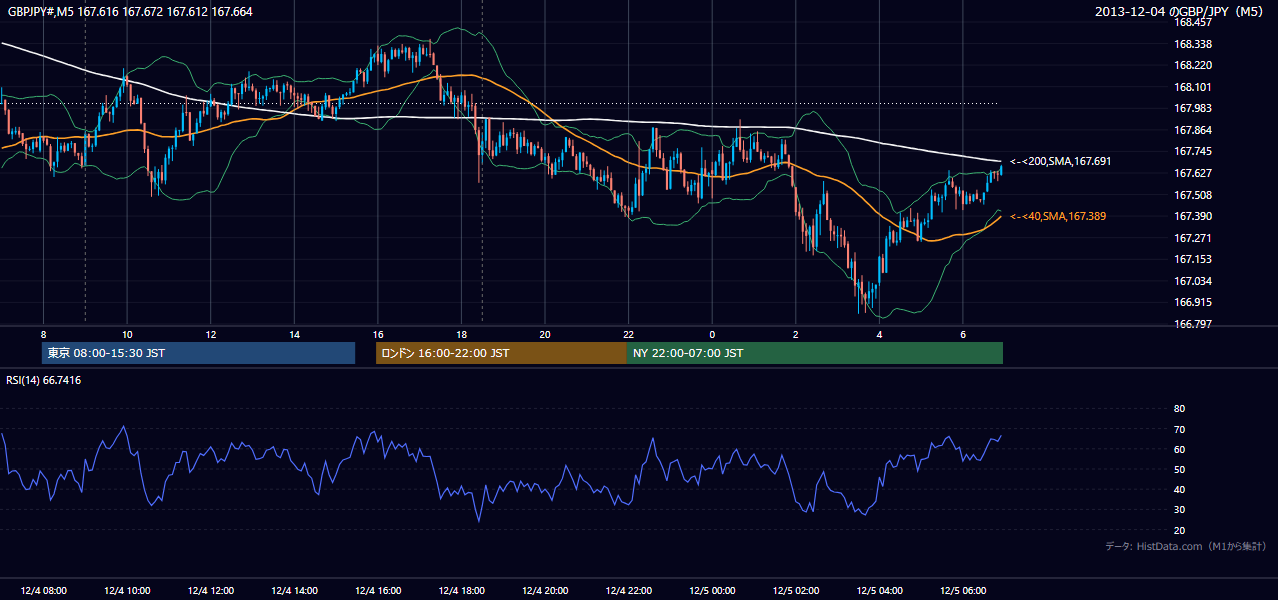The height and width of the screenshot is (600, 1278).
Task: Click the bottom time label 12/4 10:00
Action: [x=127, y=591]
